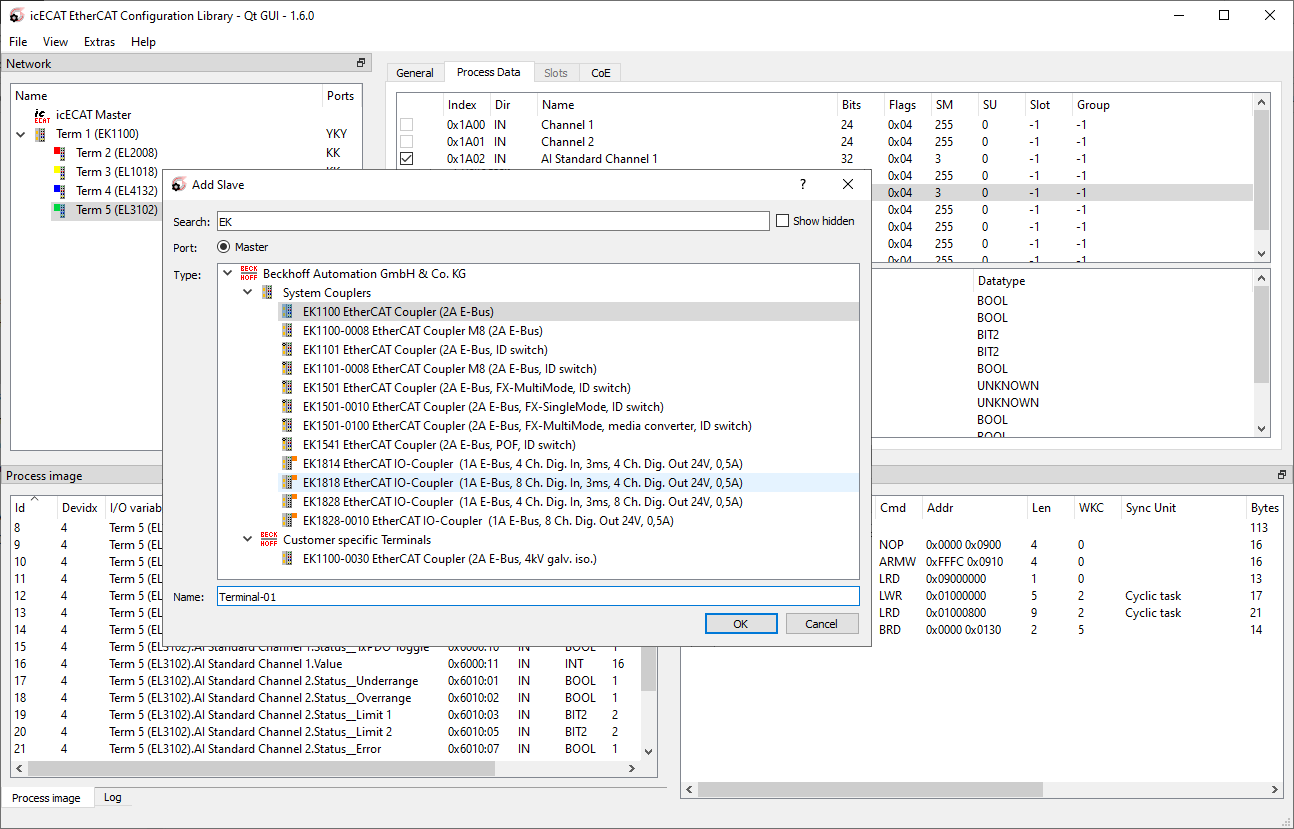
Task: Click the EK1541 POF coupler icon
Action: coord(288,445)
